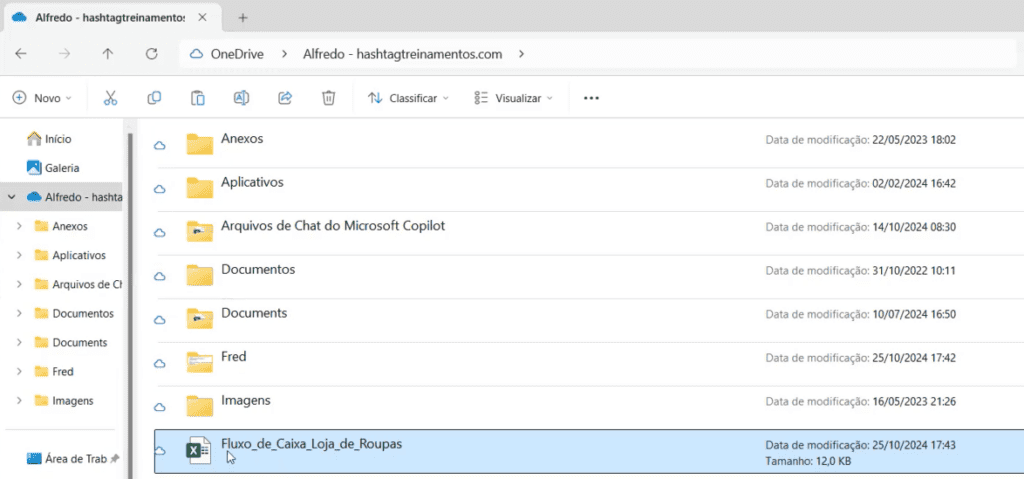The height and width of the screenshot is (479, 1024).
Task: Expand Imagens in the navigation tree
Action: click(x=20, y=401)
